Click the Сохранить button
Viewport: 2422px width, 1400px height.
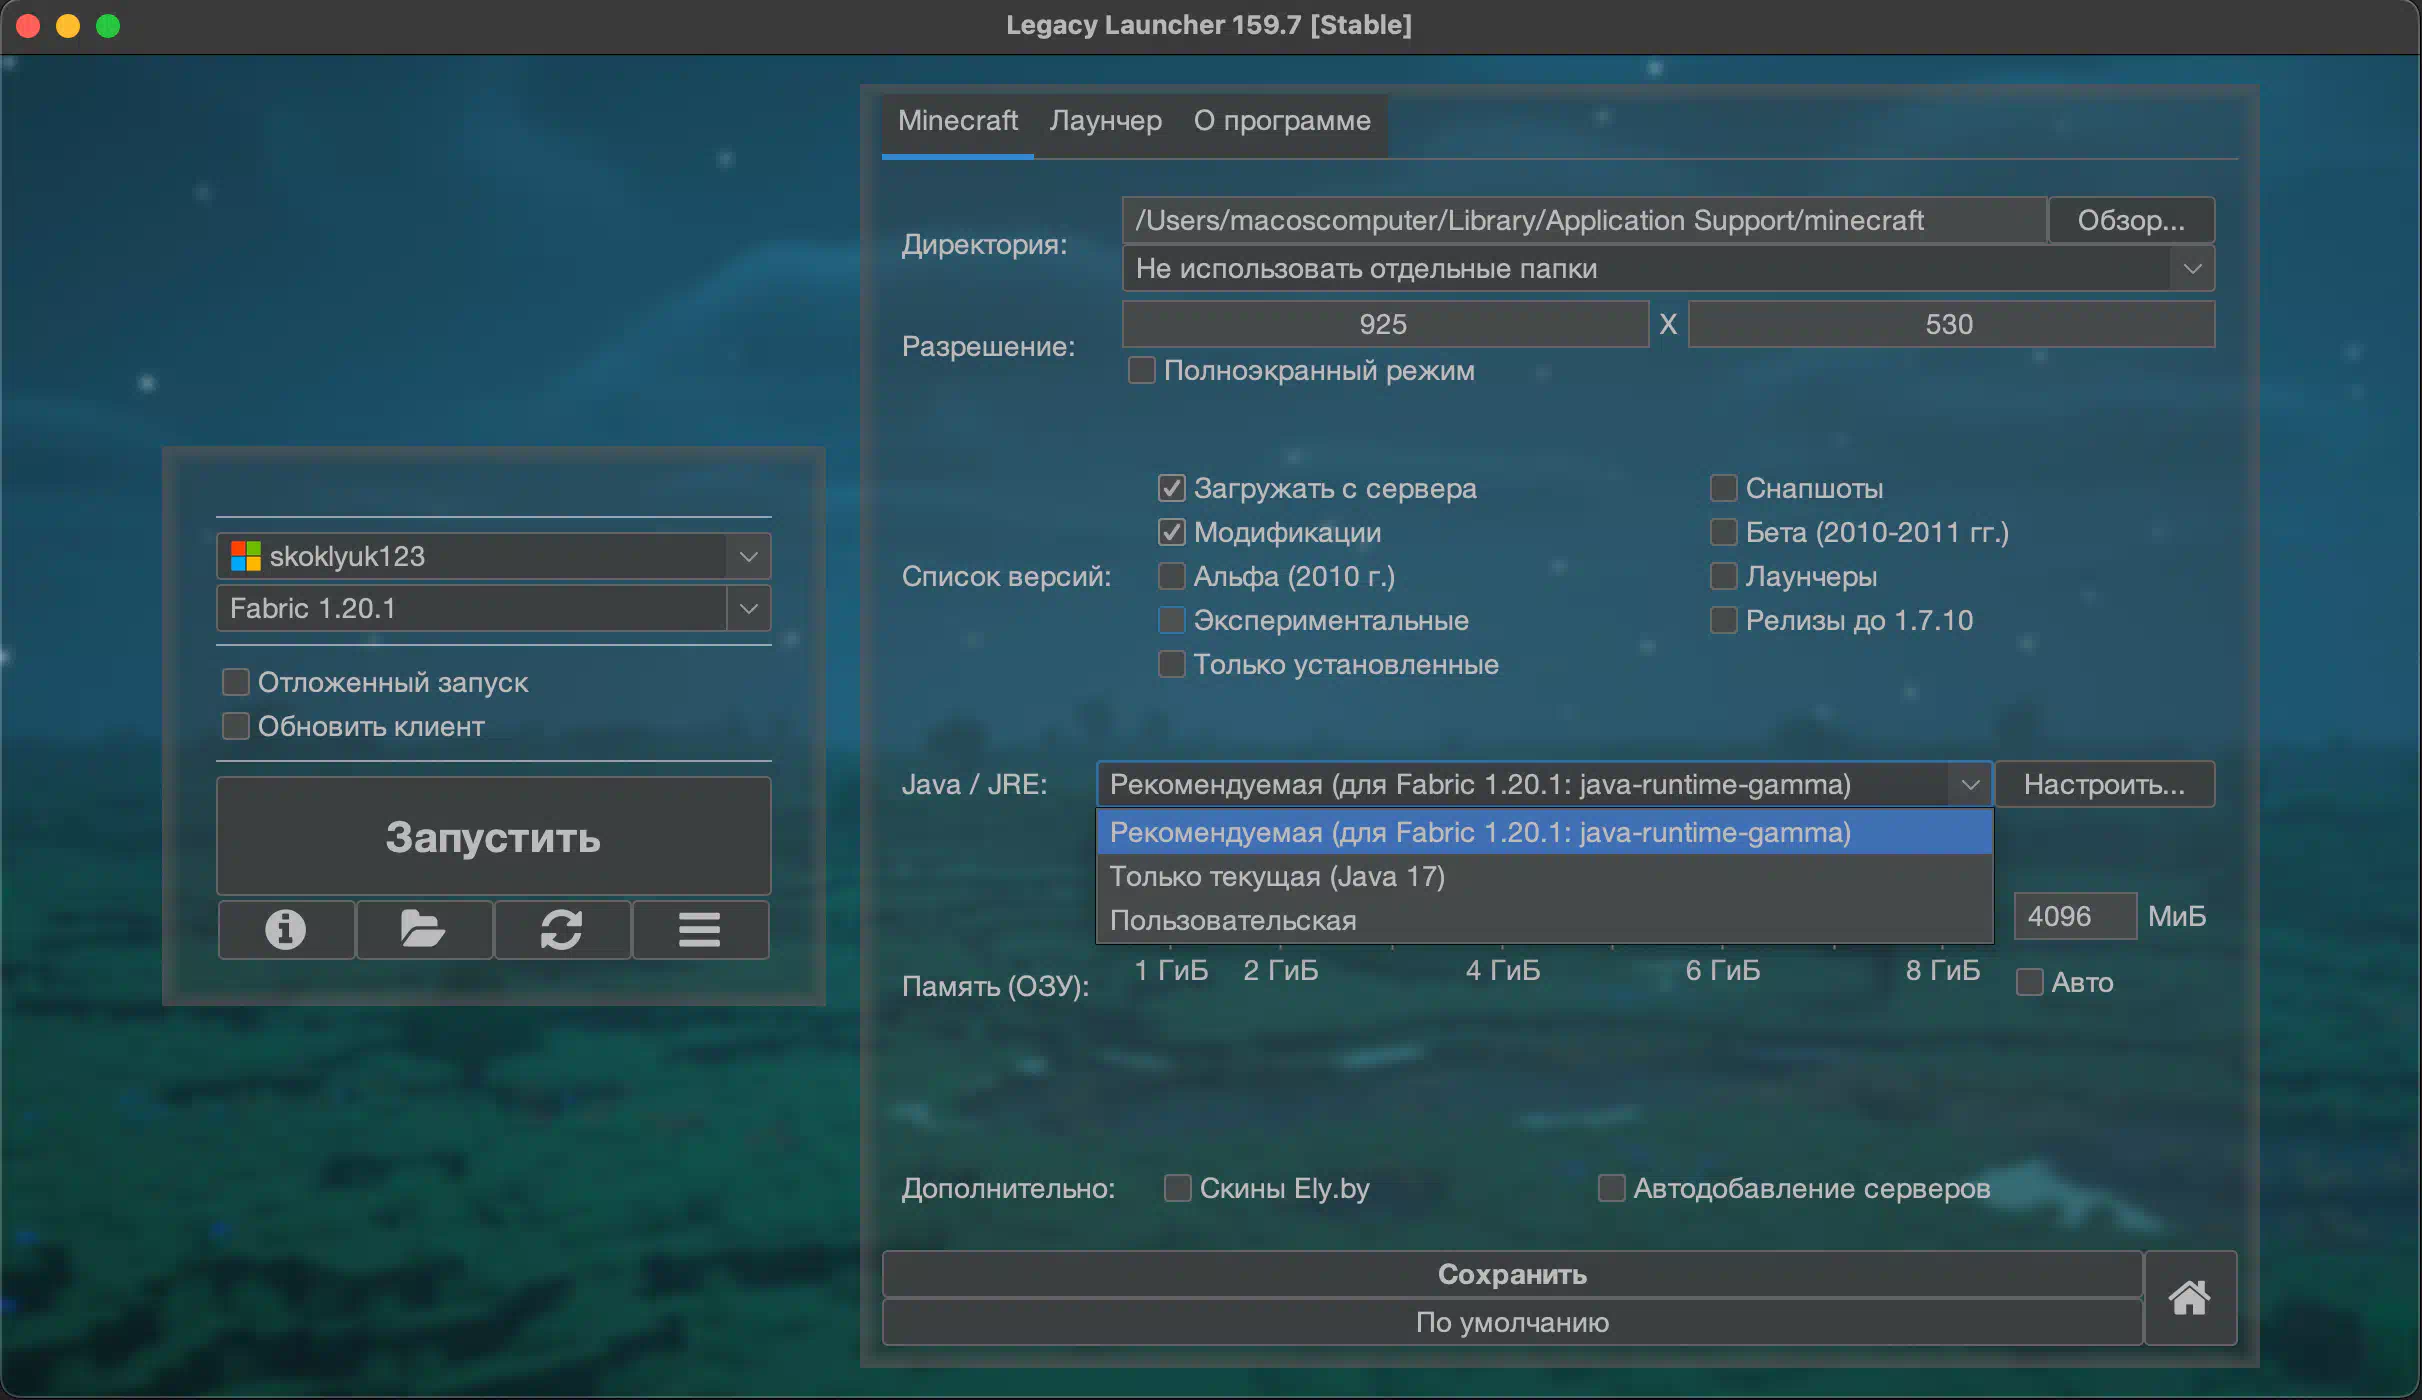pyautogui.click(x=1512, y=1274)
